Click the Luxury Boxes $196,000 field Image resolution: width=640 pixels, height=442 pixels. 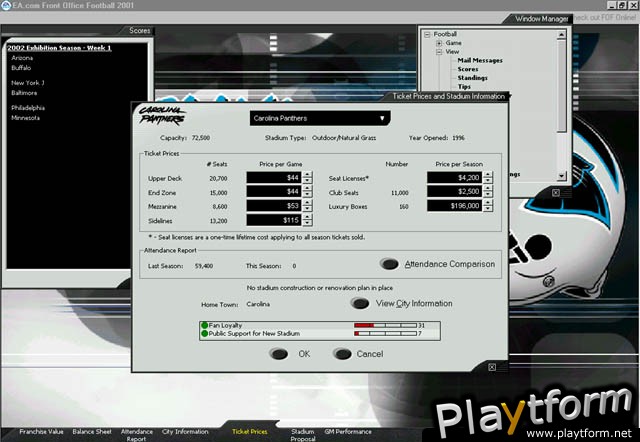[455, 206]
